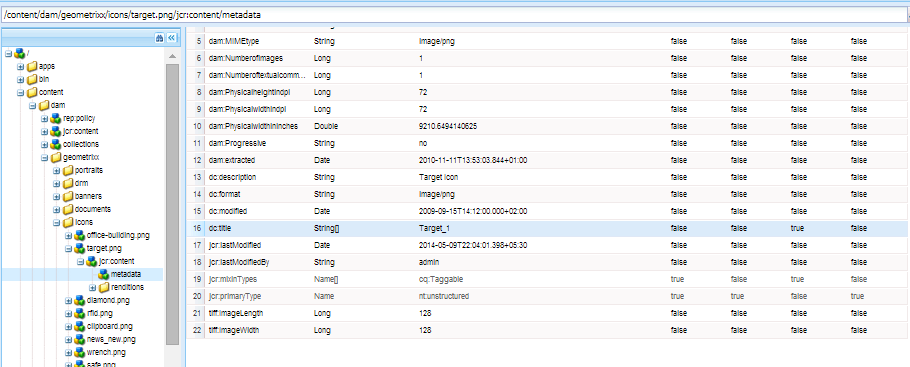The image size is (910, 367).
Task: Click the diamond.png node icon
Action: click(x=80, y=300)
